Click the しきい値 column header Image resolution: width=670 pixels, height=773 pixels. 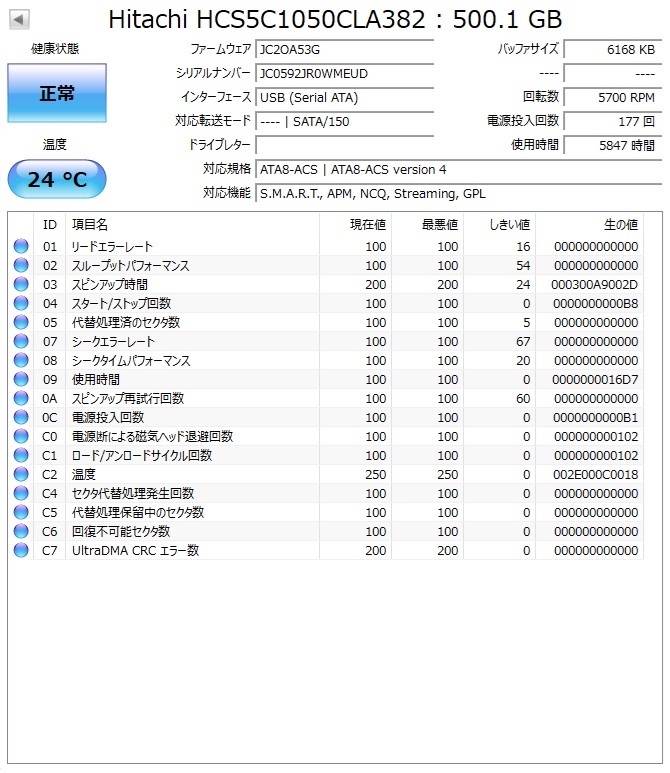[x=499, y=225]
